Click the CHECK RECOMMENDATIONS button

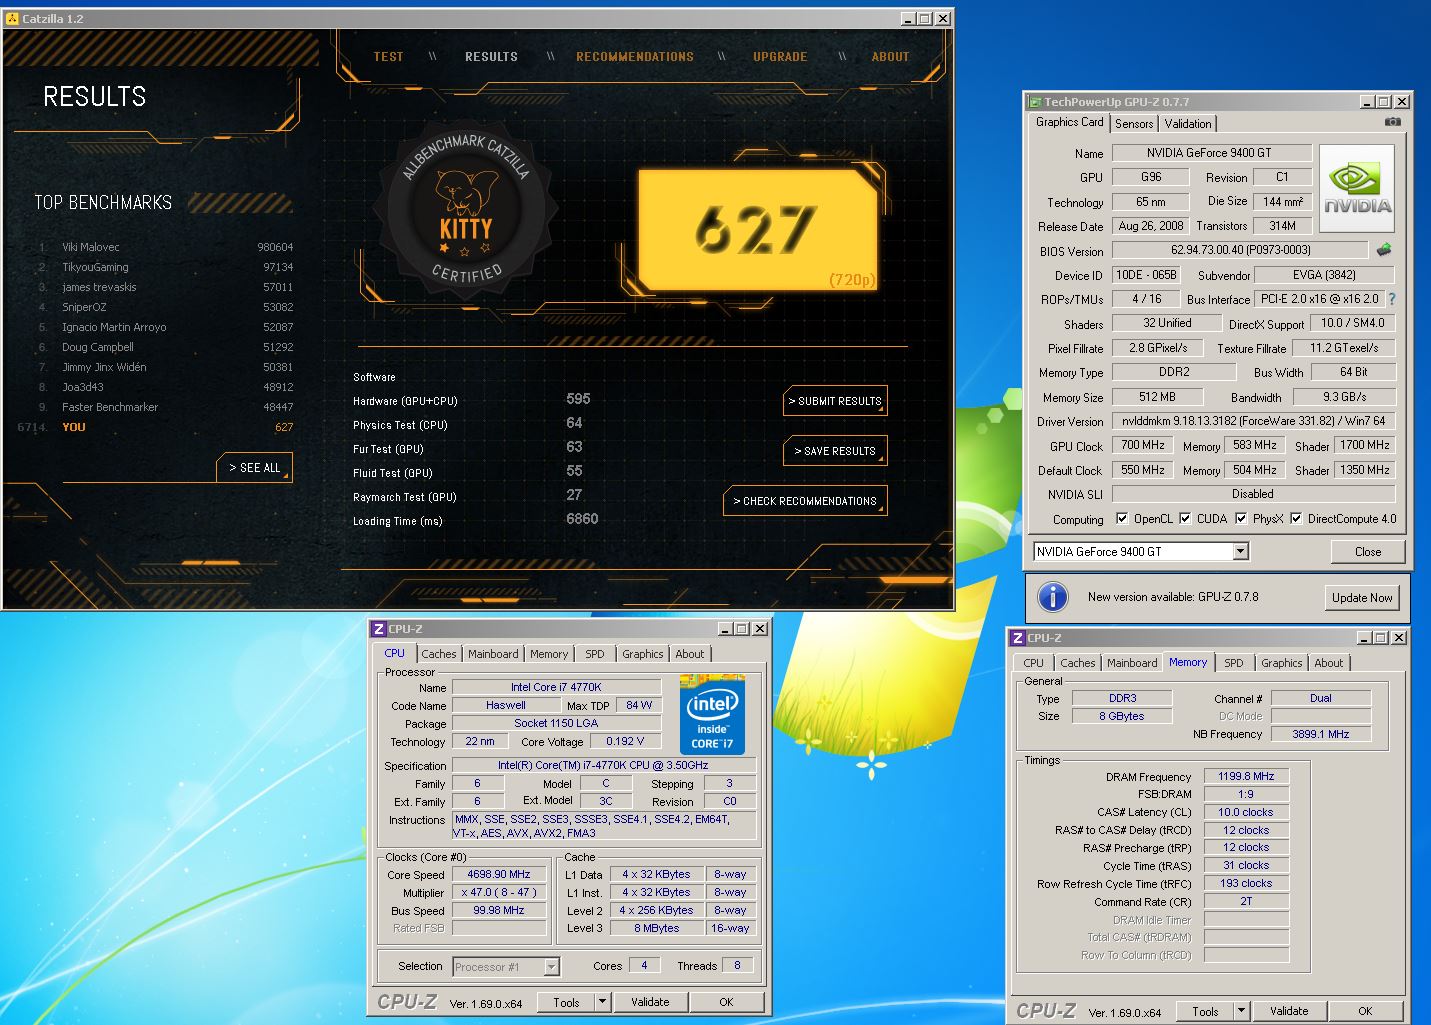pyautogui.click(x=805, y=501)
